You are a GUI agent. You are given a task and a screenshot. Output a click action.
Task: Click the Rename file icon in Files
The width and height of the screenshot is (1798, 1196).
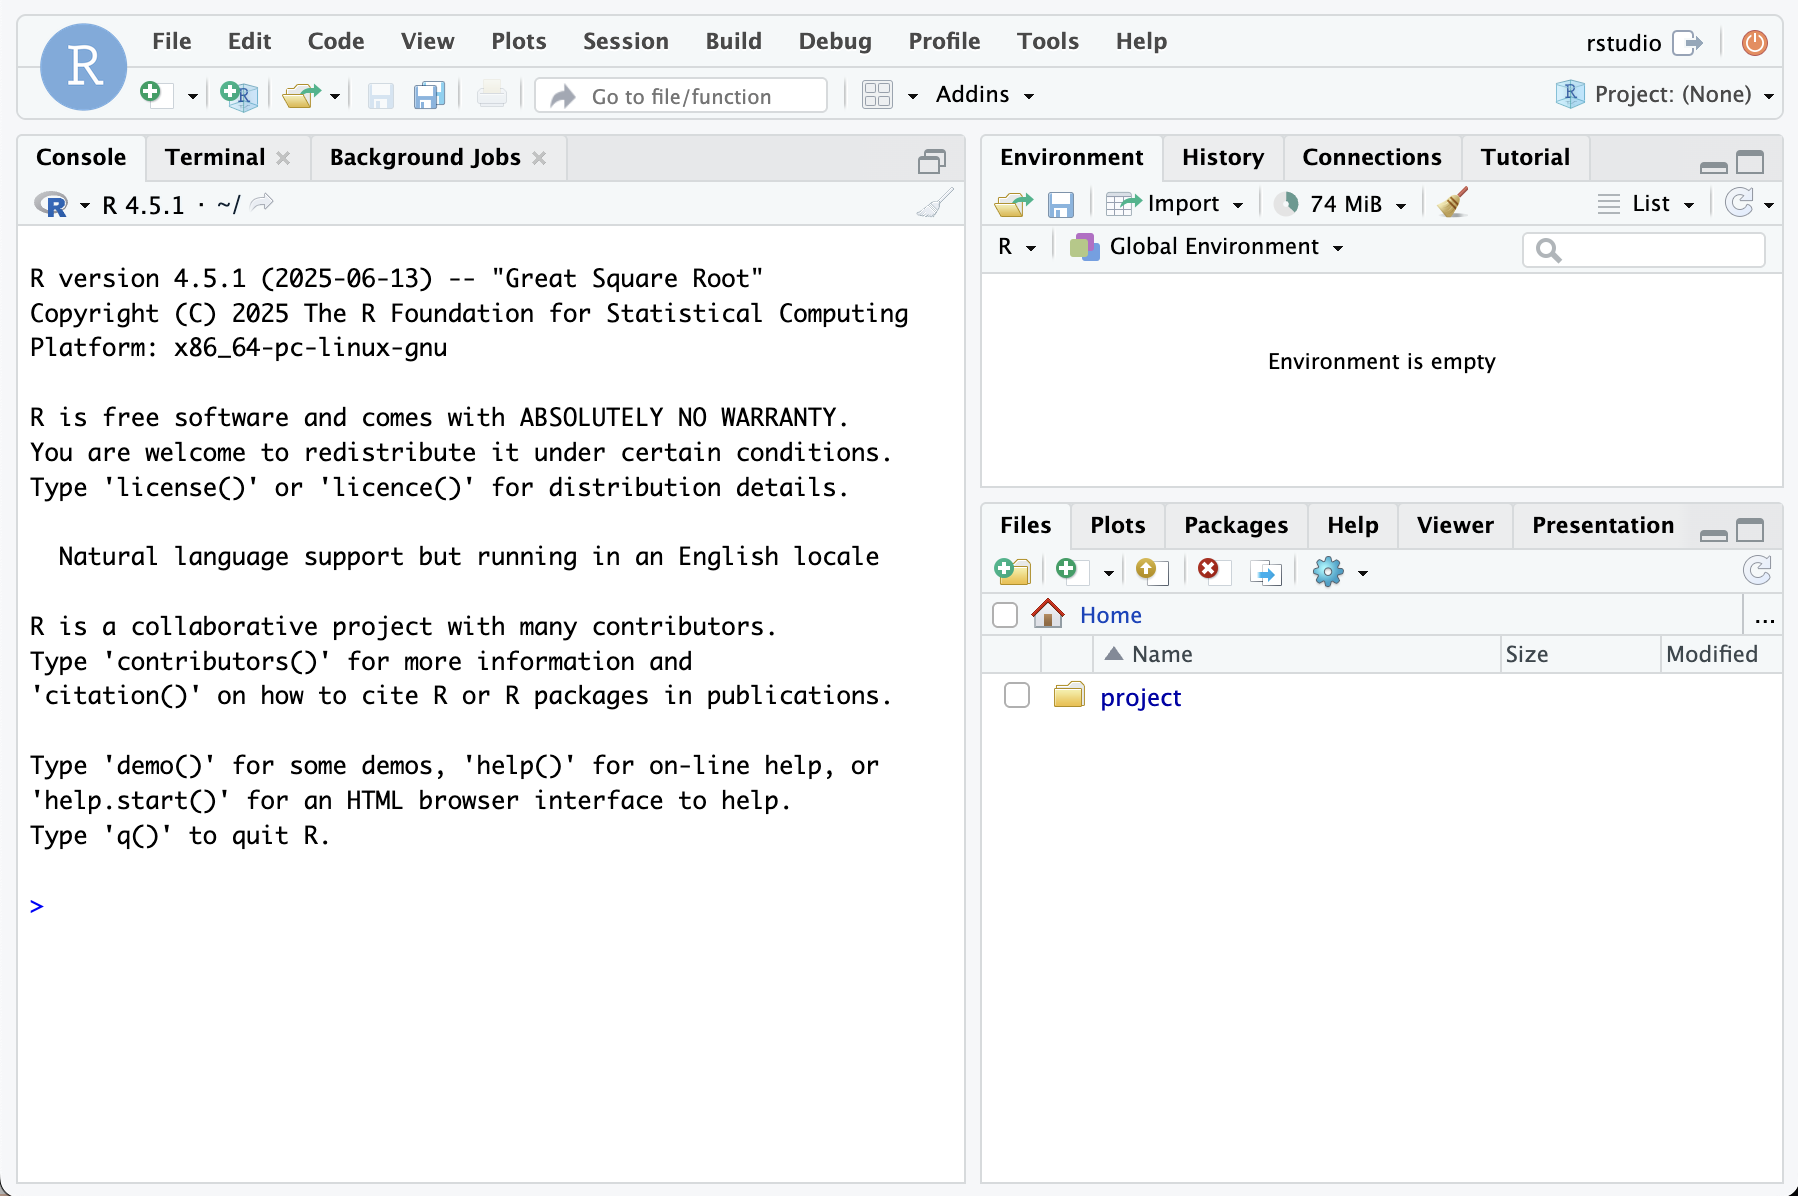coord(1266,572)
